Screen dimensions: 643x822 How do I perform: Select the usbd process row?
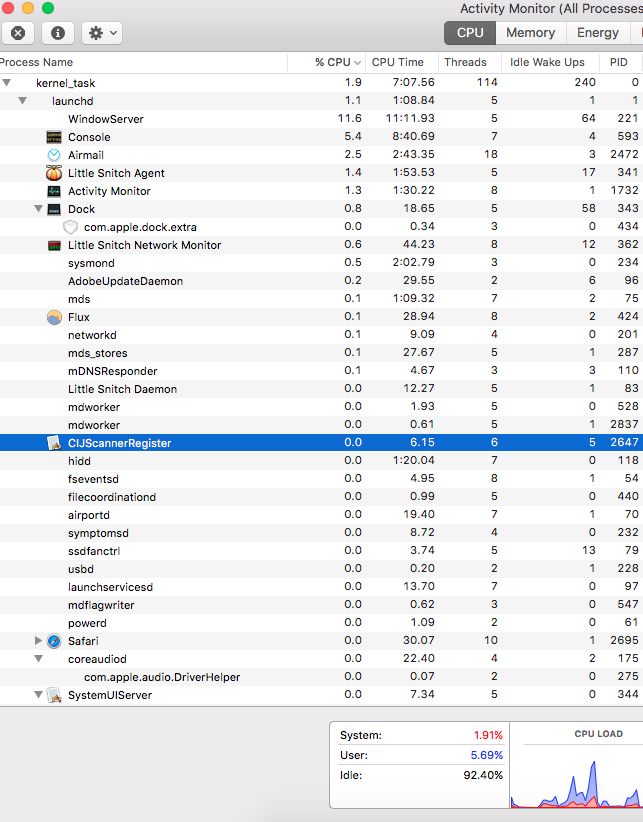(x=321, y=569)
